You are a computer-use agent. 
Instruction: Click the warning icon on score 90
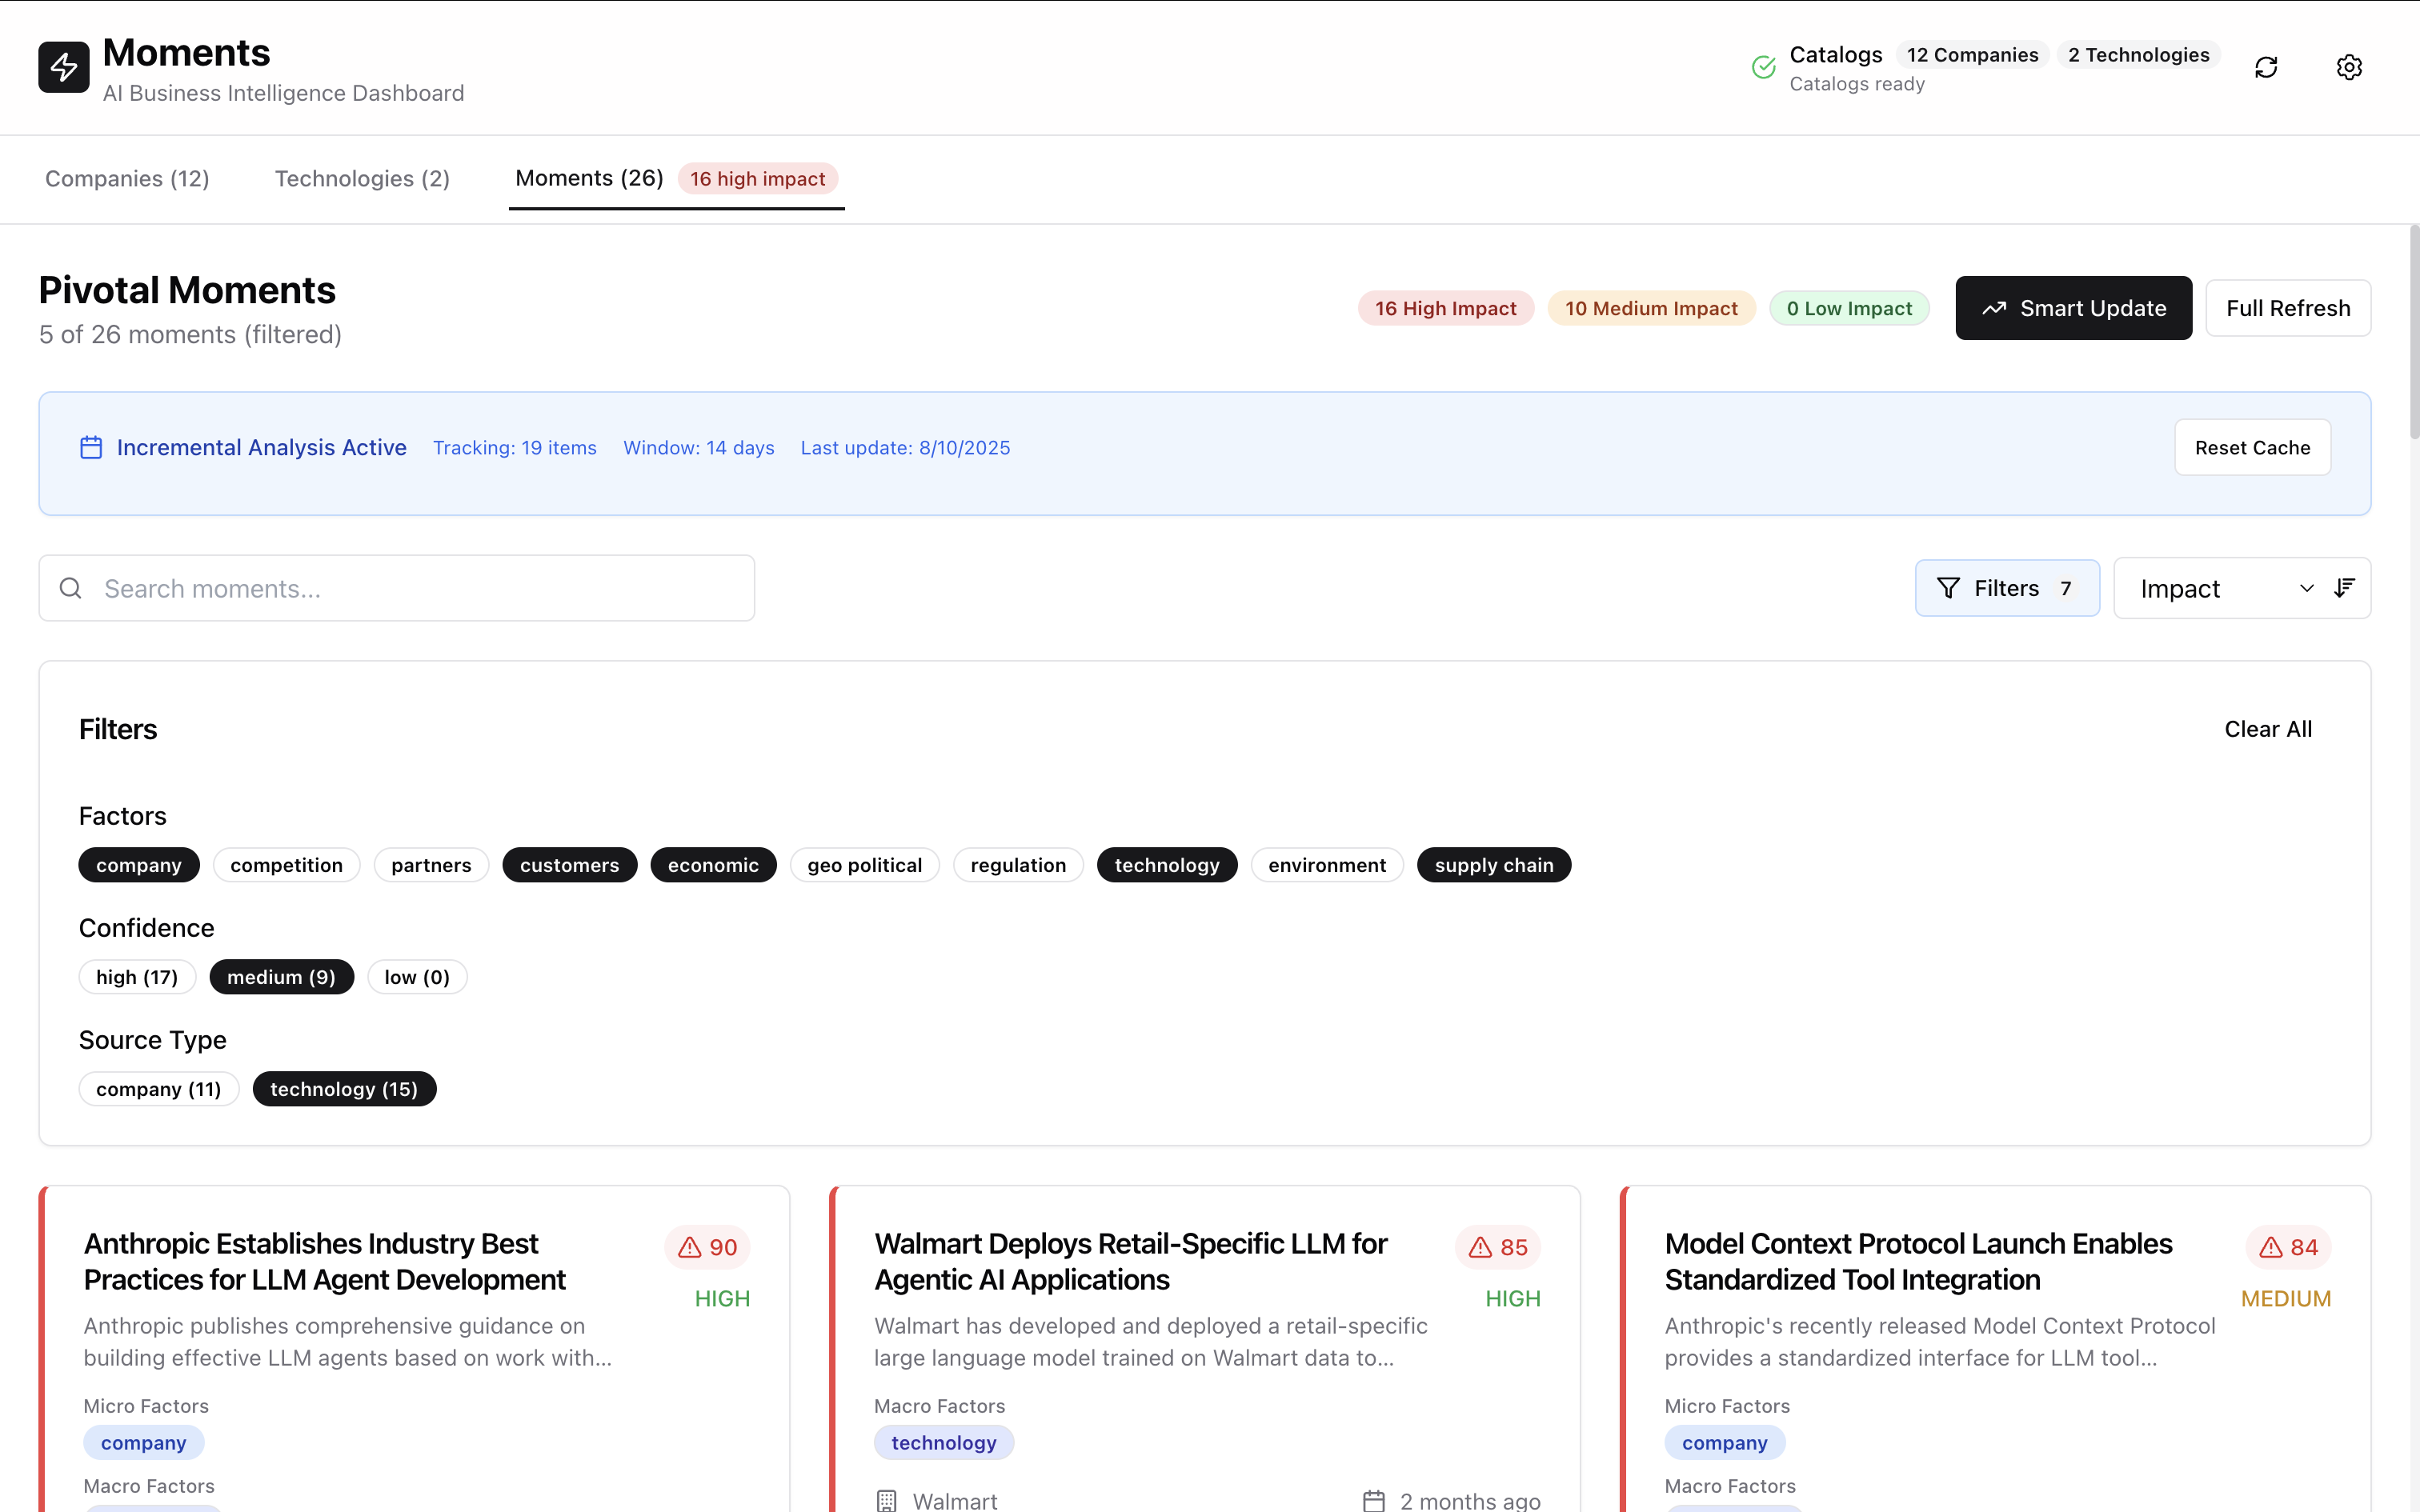690,1247
